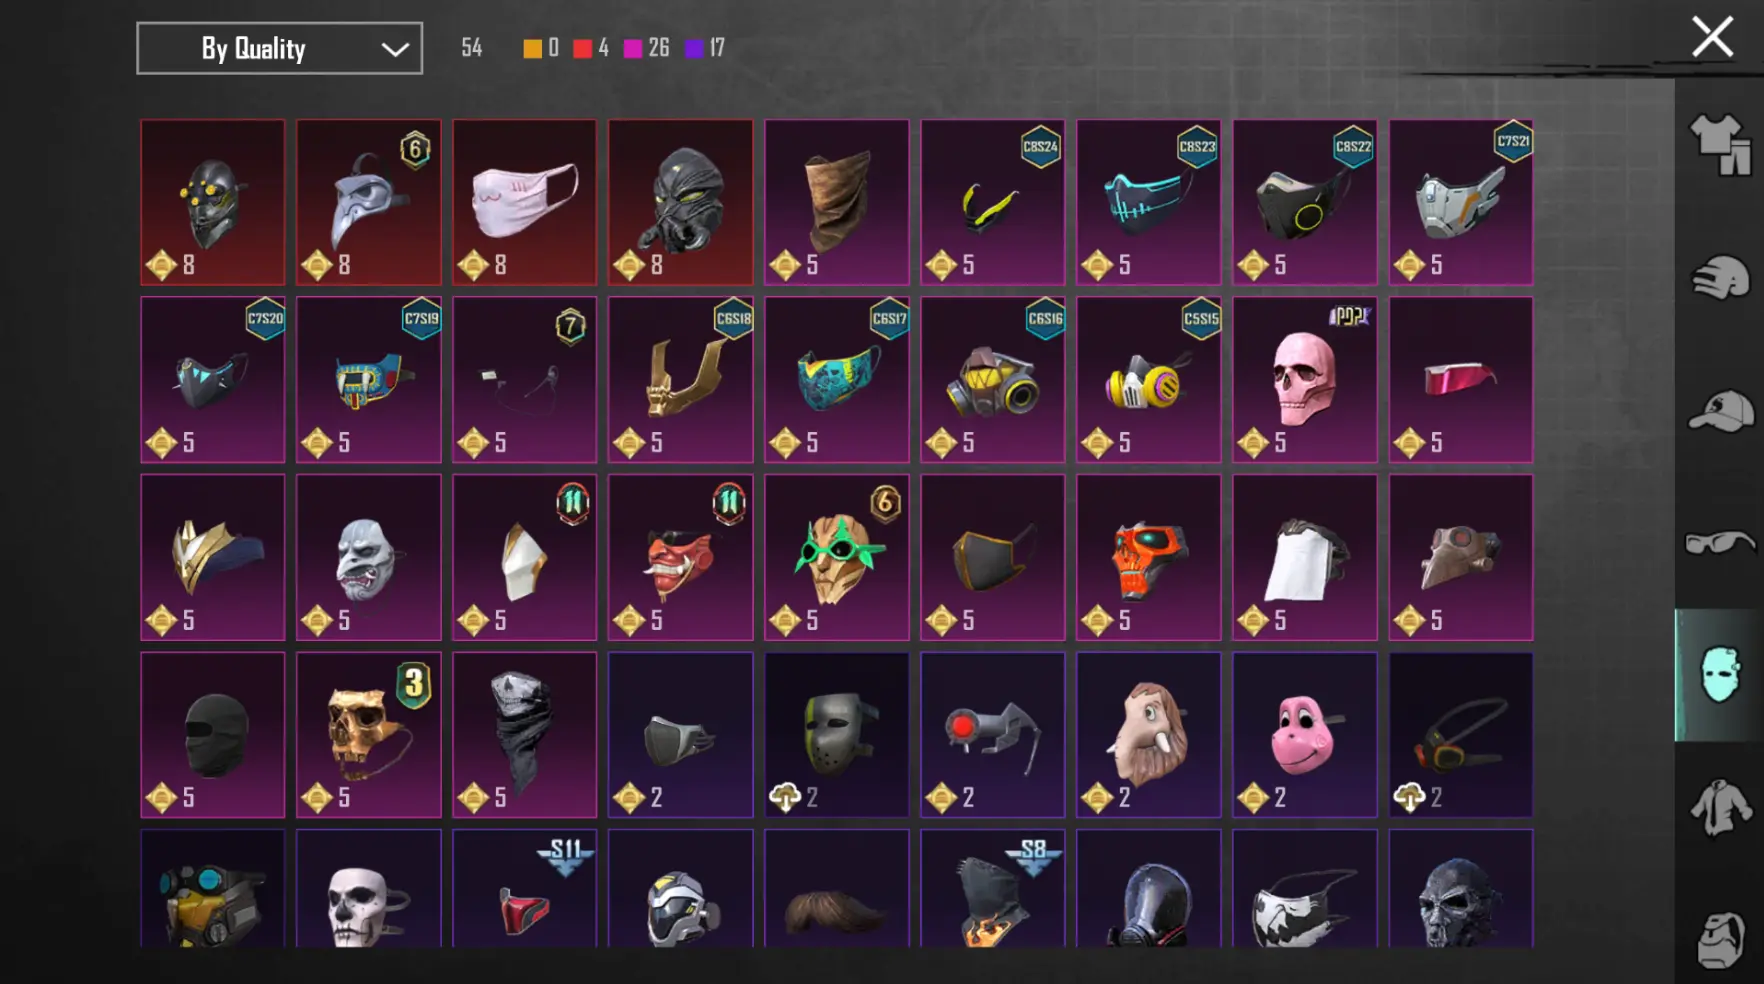The height and width of the screenshot is (984, 1764).
Task: Filter by the pink quality swatch
Action: 633,48
